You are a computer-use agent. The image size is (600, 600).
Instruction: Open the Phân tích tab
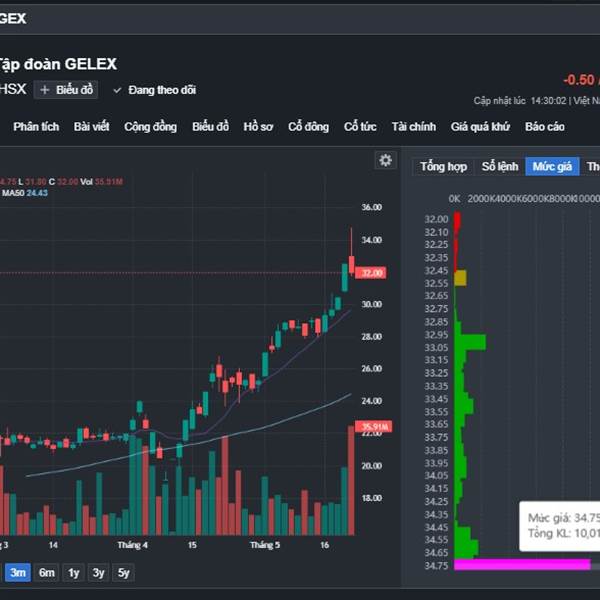(x=36, y=127)
